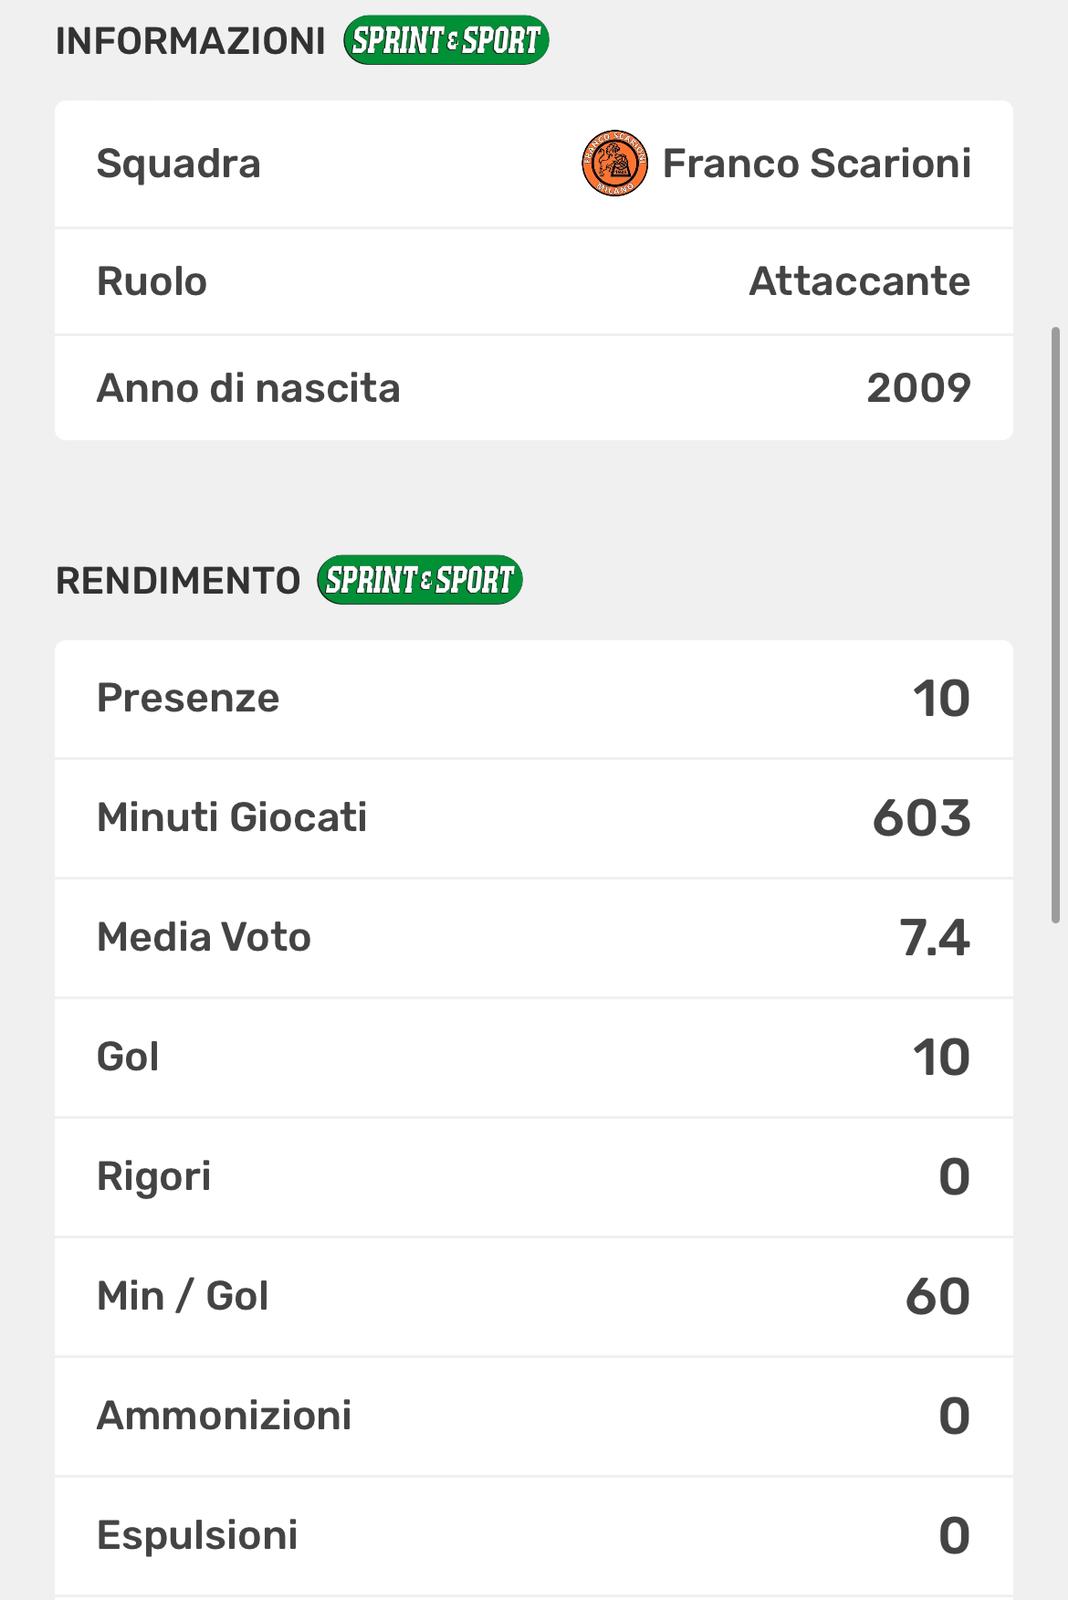
Task: Select the Presenze stat label
Action: (x=188, y=698)
